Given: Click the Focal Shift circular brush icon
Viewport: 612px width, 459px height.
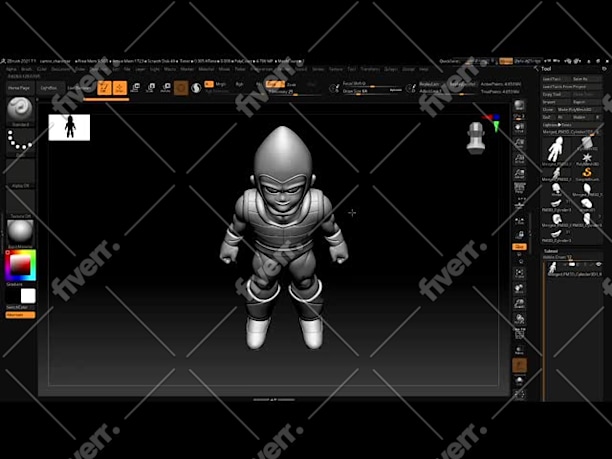Looking at the screenshot, I should 334,88.
